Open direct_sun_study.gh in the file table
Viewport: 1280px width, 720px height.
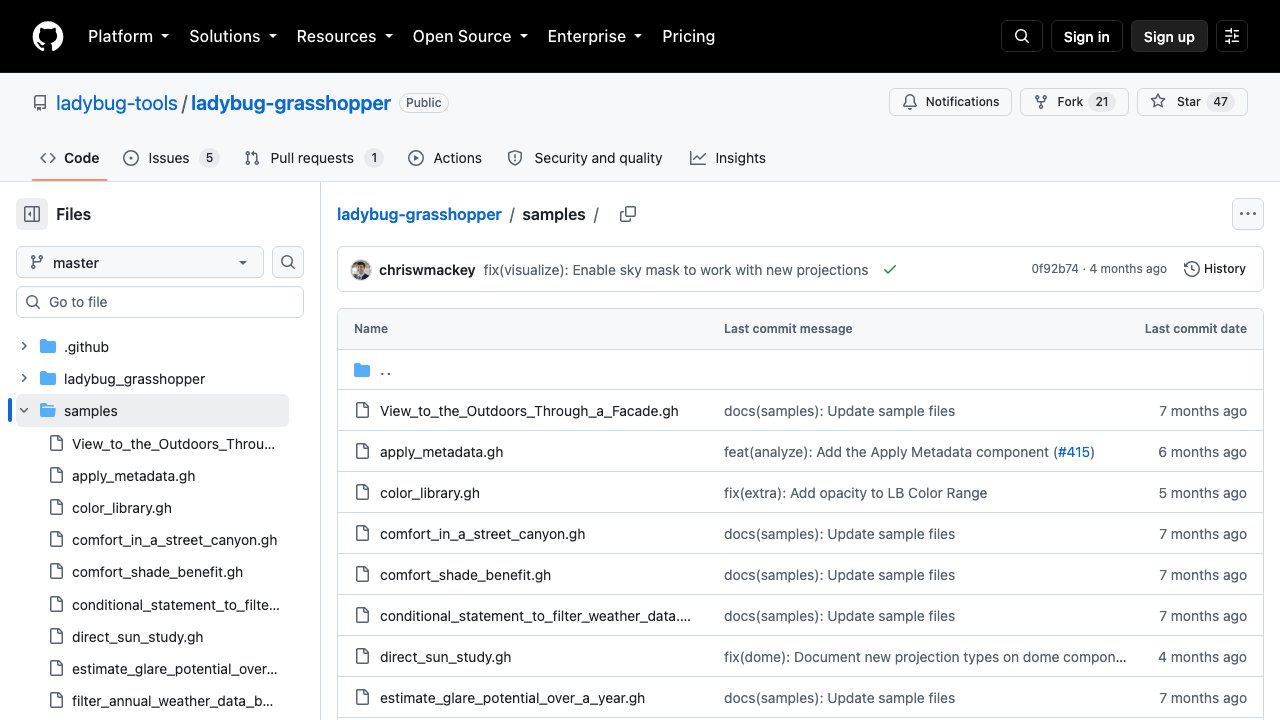click(x=446, y=657)
